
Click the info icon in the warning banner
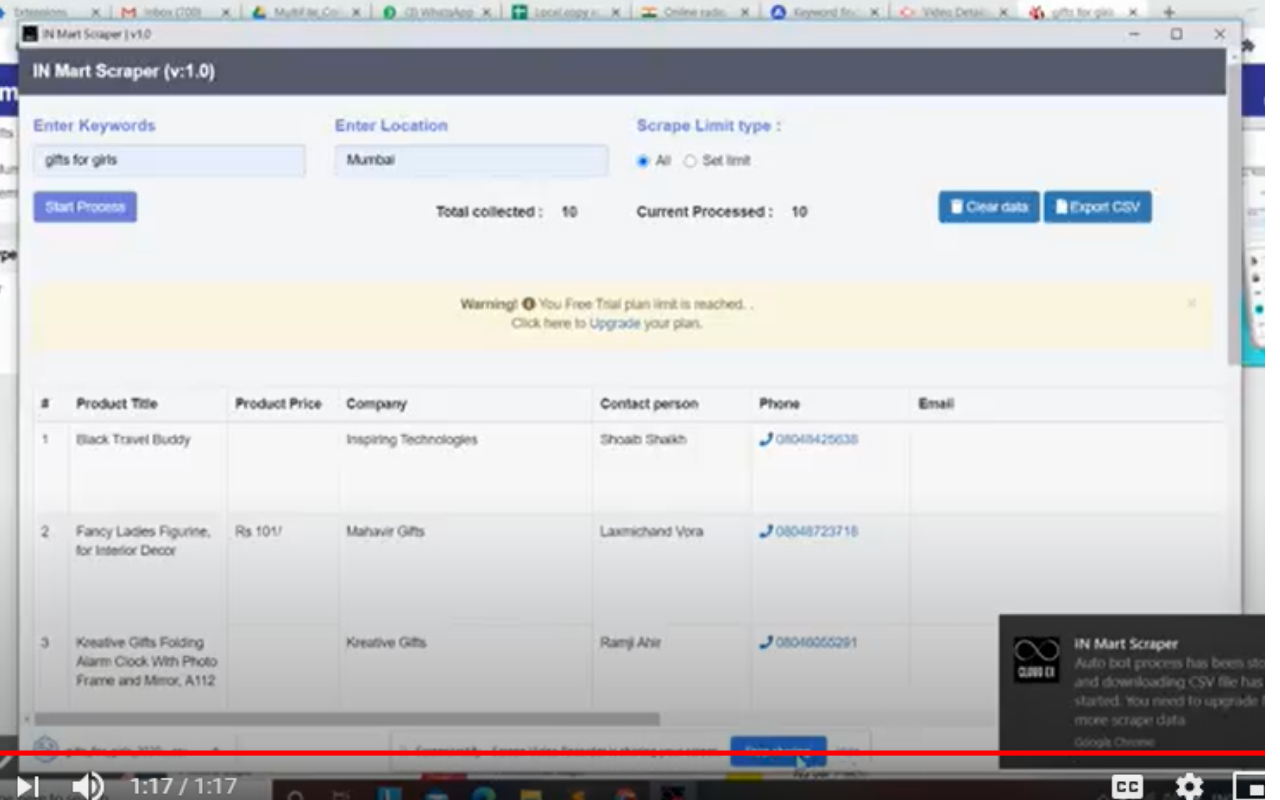[528, 304]
